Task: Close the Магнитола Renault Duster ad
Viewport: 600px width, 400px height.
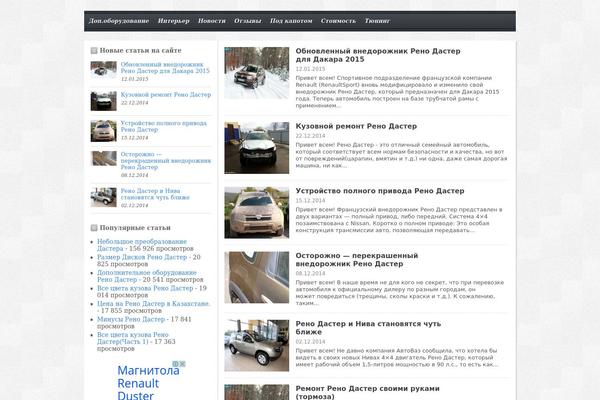Action: [x=183, y=364]
